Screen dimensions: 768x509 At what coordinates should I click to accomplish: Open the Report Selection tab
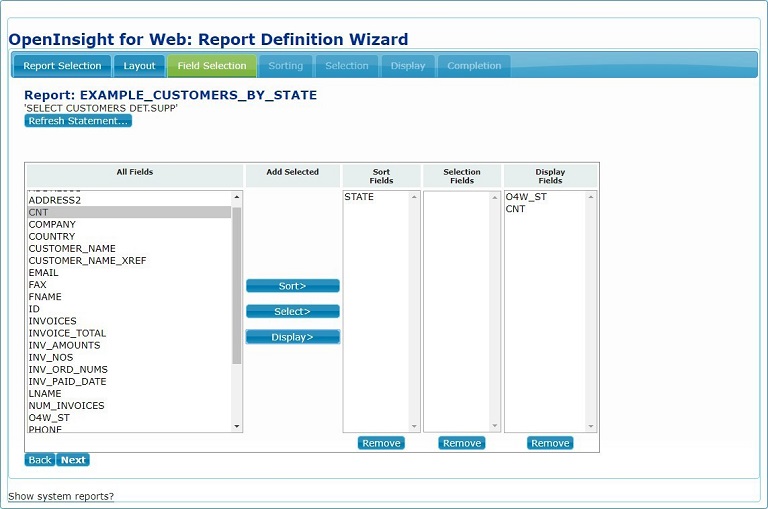tap(62, 66)
